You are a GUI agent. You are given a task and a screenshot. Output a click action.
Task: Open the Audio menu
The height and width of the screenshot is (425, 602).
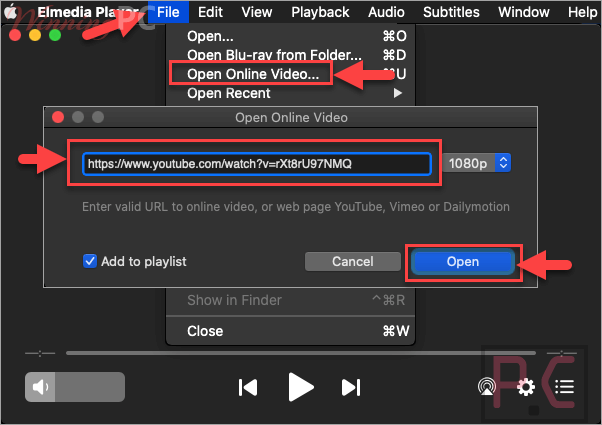pyautogui.click(x=386, y=12)
